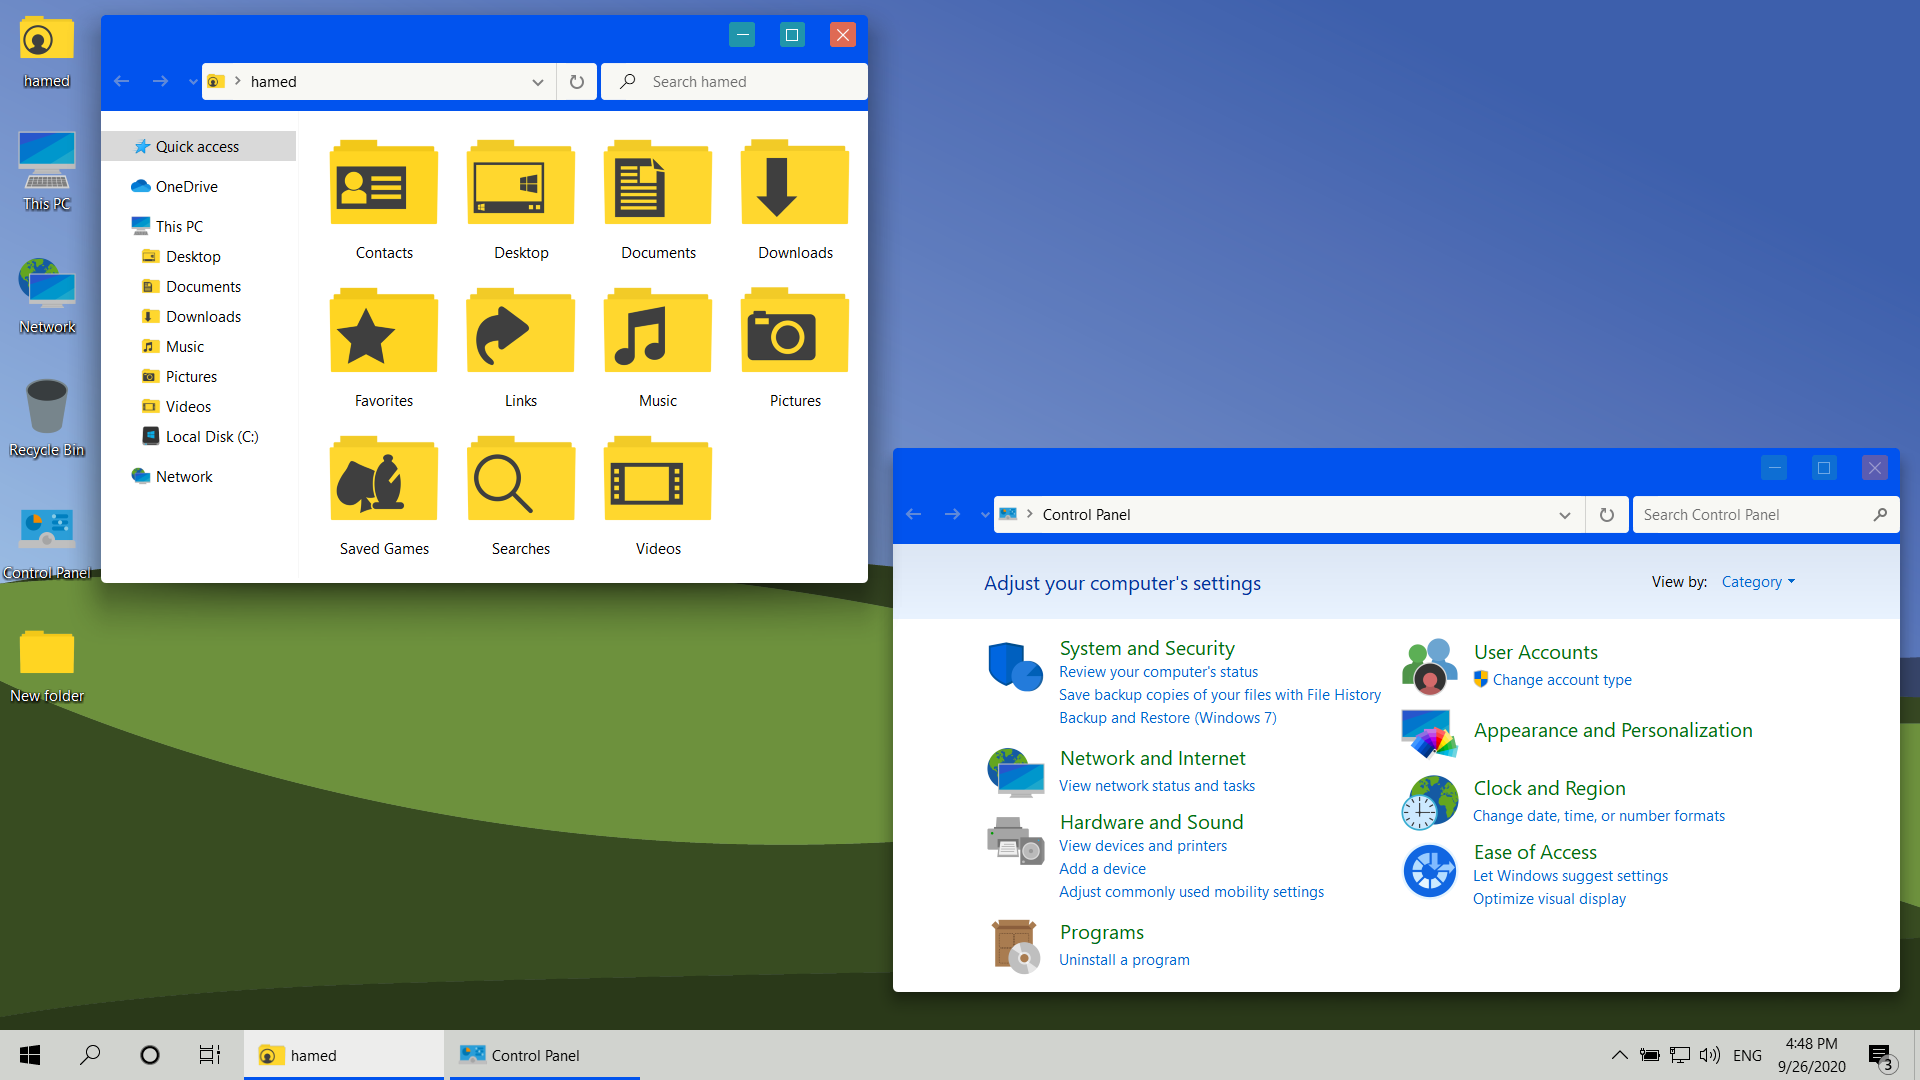Open the Saved Games folder
The height and width of the screenshot is (1080, 1920).
click(x=383, y=479)
